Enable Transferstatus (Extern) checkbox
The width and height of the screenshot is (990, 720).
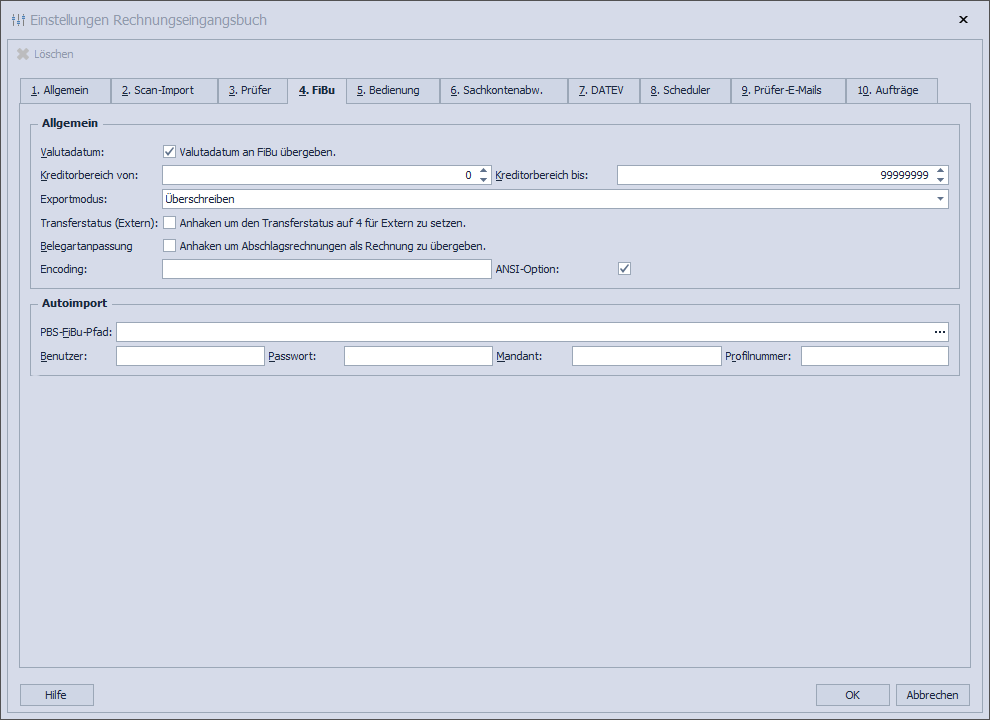click(x=169, y=223)
